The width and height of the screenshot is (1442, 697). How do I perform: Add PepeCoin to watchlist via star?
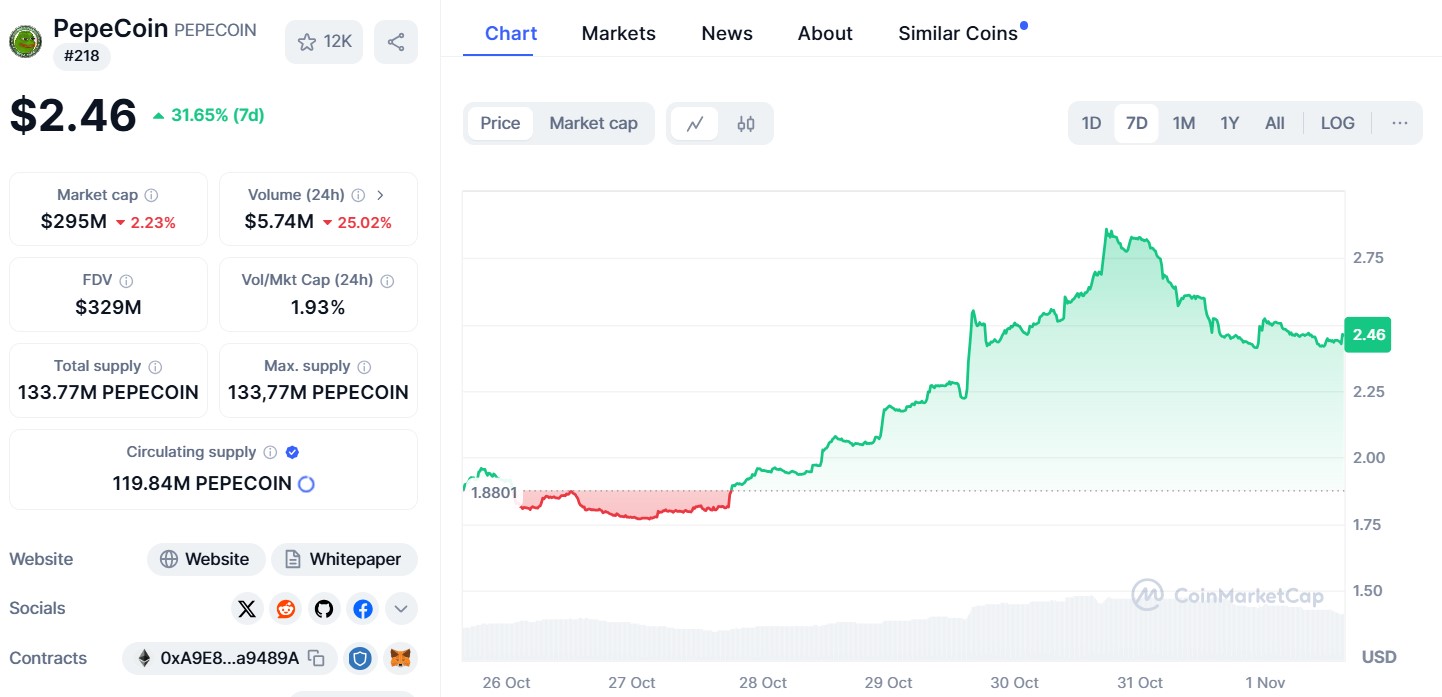click(324, 42)
